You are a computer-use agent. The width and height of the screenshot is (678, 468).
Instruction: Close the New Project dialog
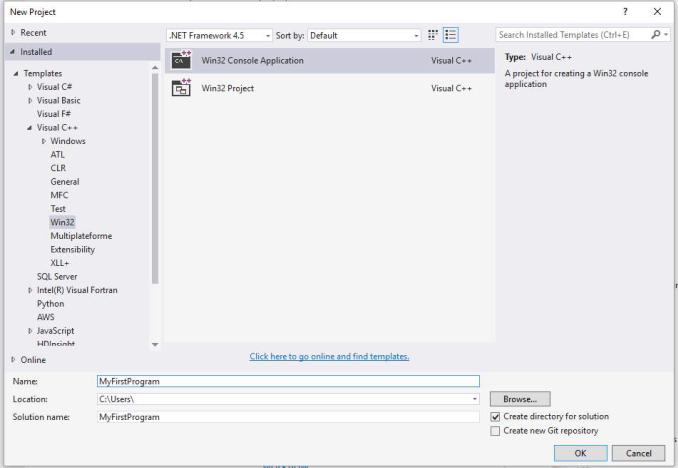657,12
